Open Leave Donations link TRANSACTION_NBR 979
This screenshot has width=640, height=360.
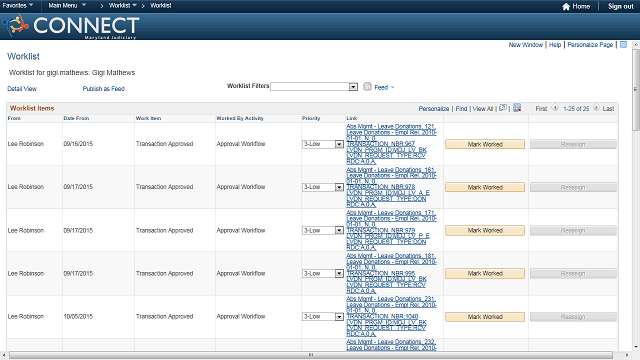tap(391, 230)
